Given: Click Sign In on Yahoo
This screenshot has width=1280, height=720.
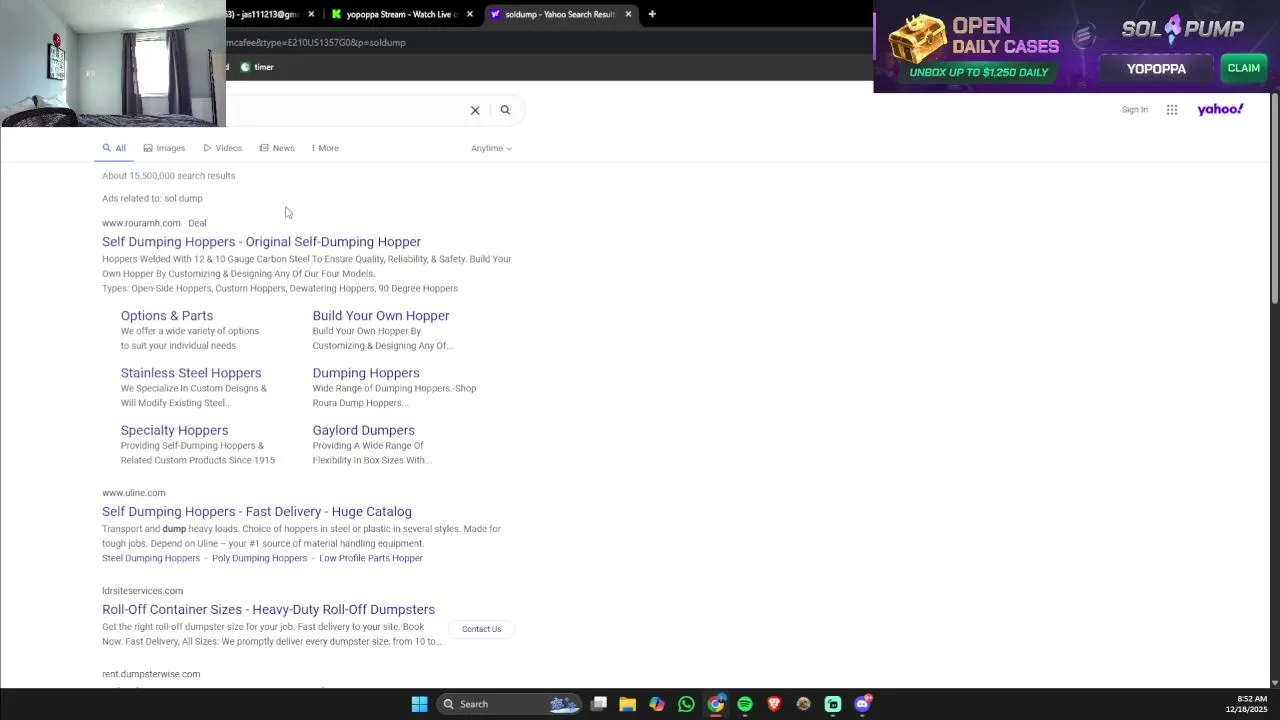Looking at the screenshot, I should tap(1134, 110).
